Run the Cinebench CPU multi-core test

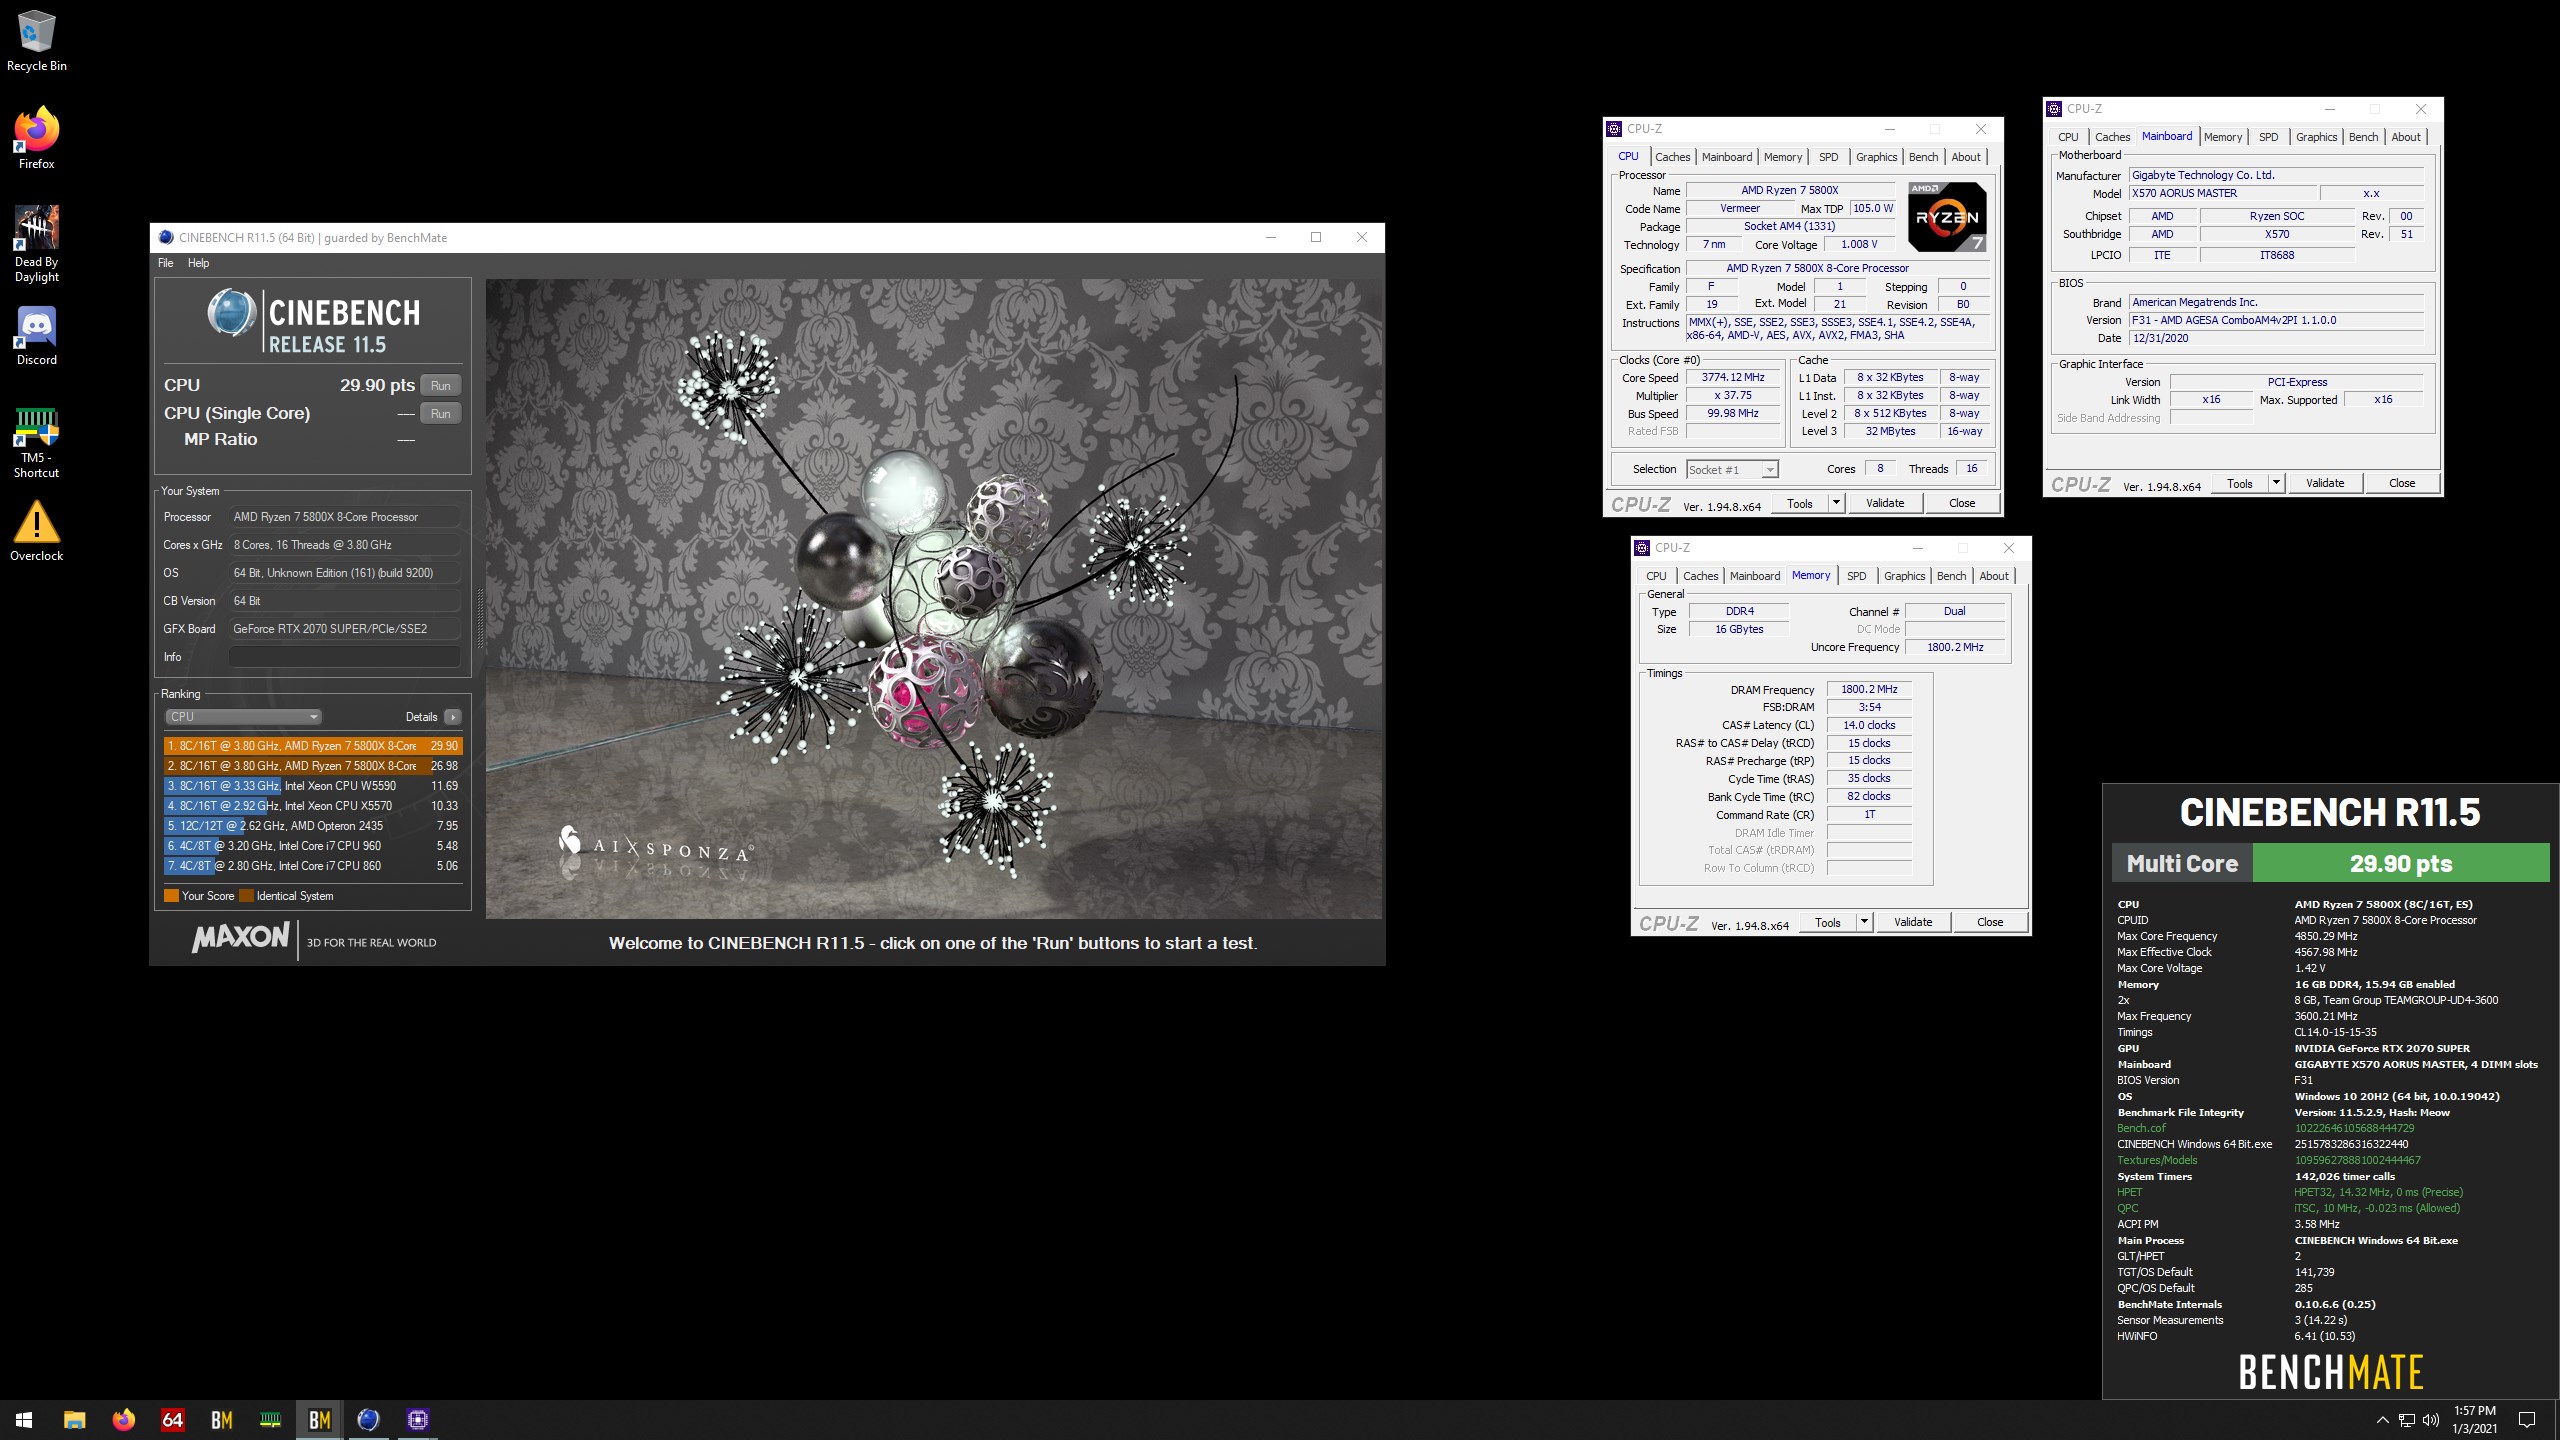click(x=440, y=385)
